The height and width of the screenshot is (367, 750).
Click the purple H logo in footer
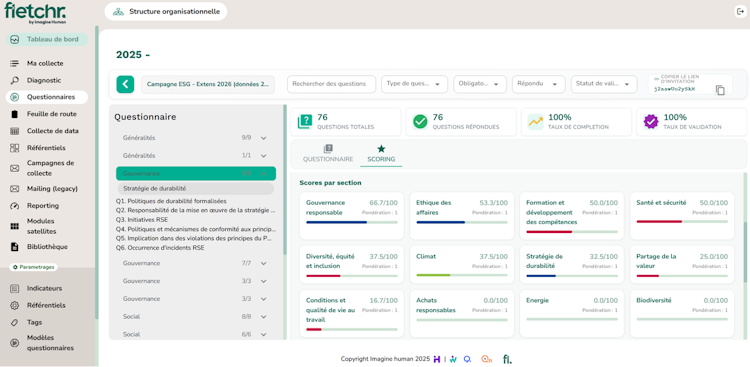(437, 359)
